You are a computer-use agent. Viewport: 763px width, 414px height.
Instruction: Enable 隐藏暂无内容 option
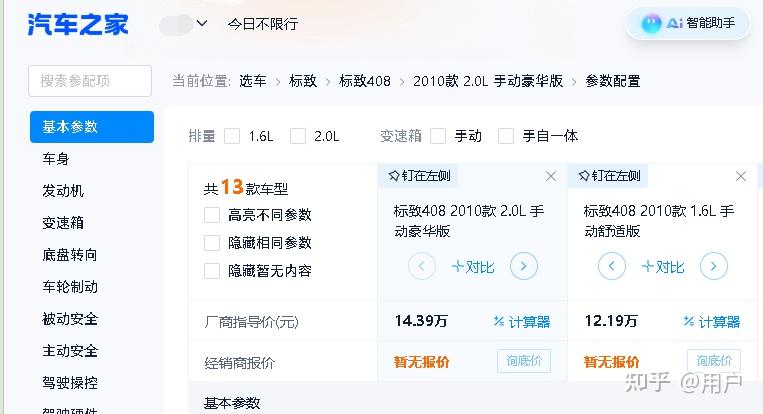212,271
